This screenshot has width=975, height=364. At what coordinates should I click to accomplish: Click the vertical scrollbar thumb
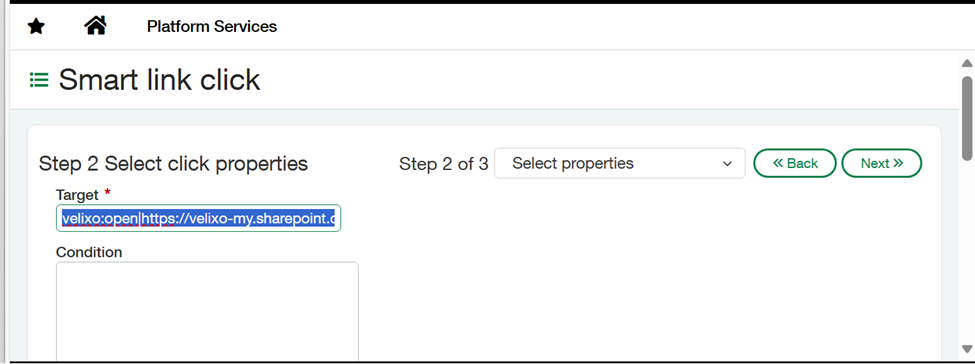click(x=967, y=118)
